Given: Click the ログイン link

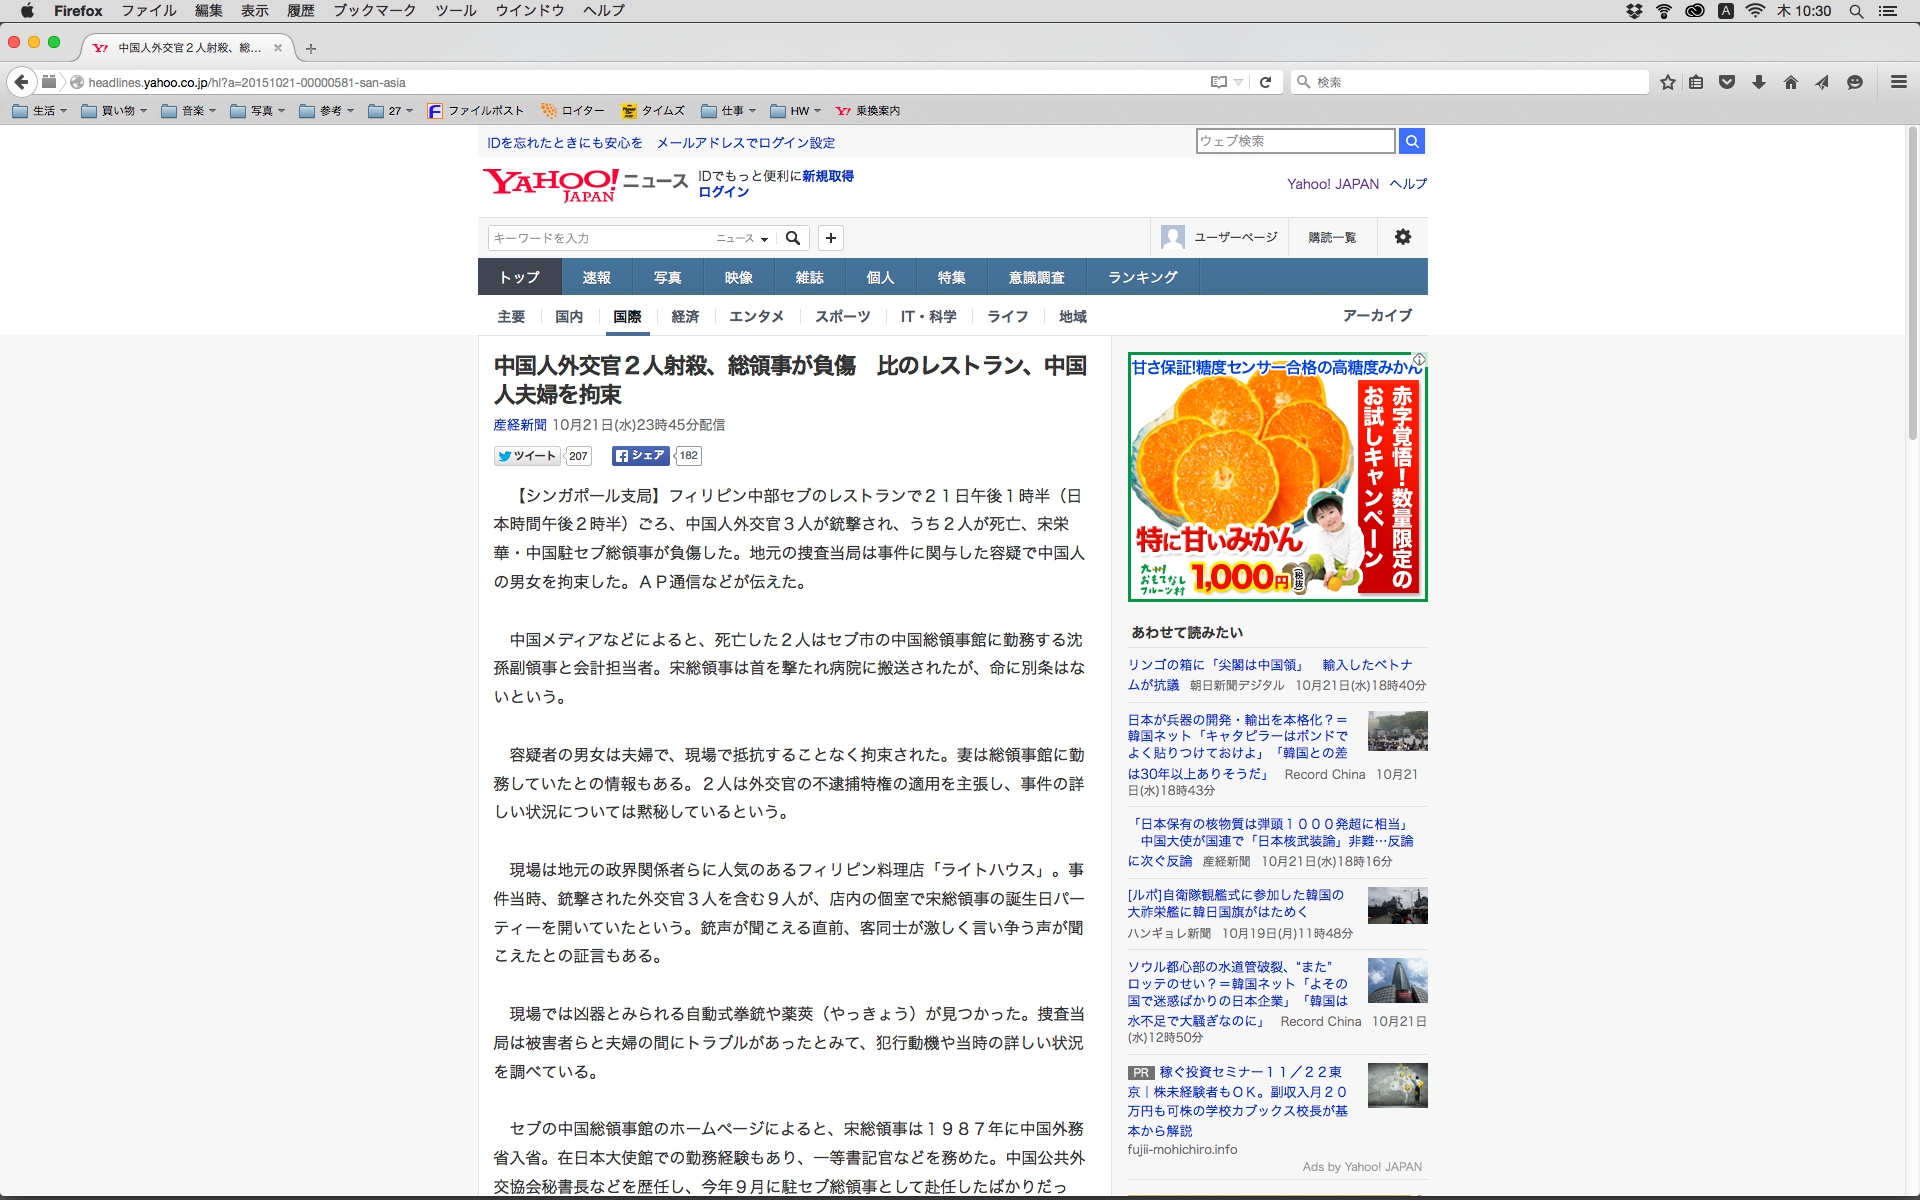Looking at the screenshot, I should [723, 192].
